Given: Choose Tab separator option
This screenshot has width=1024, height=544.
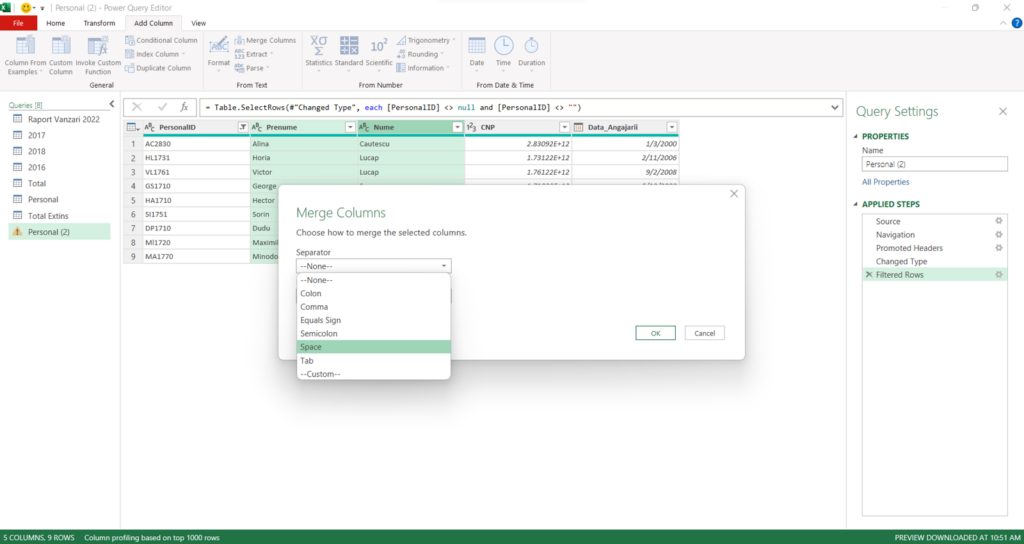Looking at the screenshot, I should click(x=374, y=360).
